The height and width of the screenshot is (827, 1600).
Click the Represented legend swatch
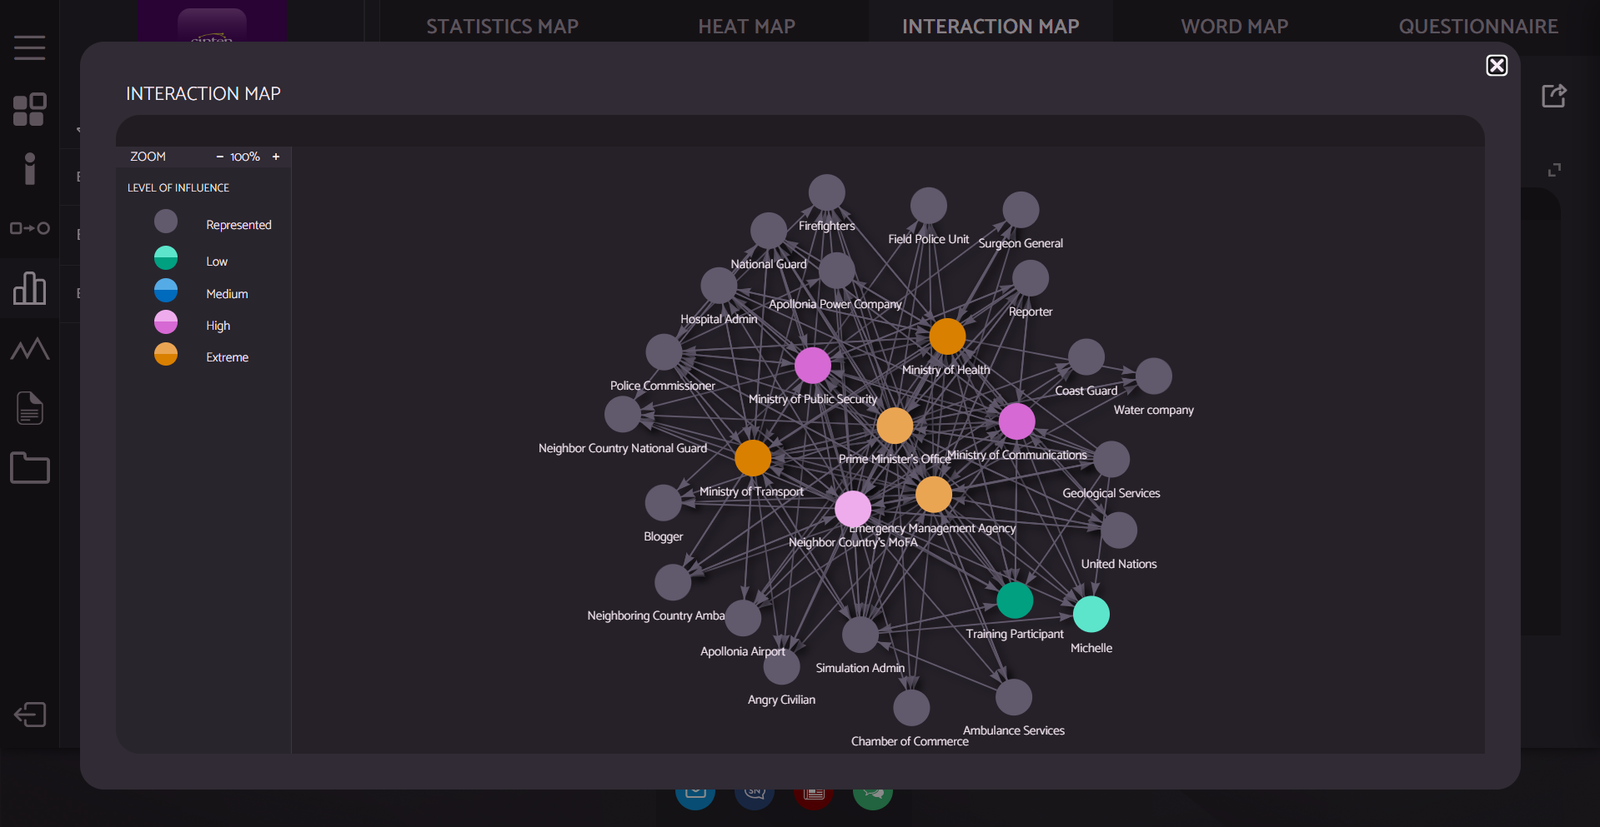(x=166, y=221)
